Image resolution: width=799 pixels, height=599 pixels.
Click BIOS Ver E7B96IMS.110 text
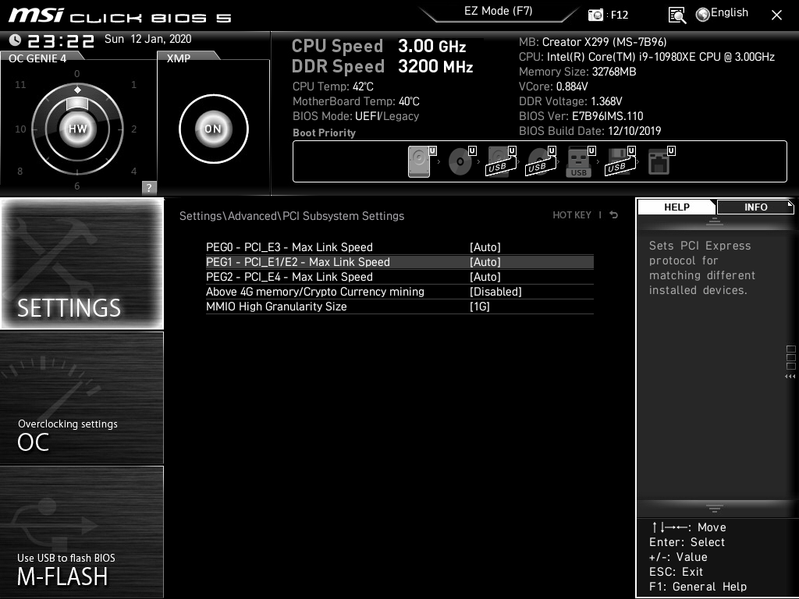click(x=581, y=116)
